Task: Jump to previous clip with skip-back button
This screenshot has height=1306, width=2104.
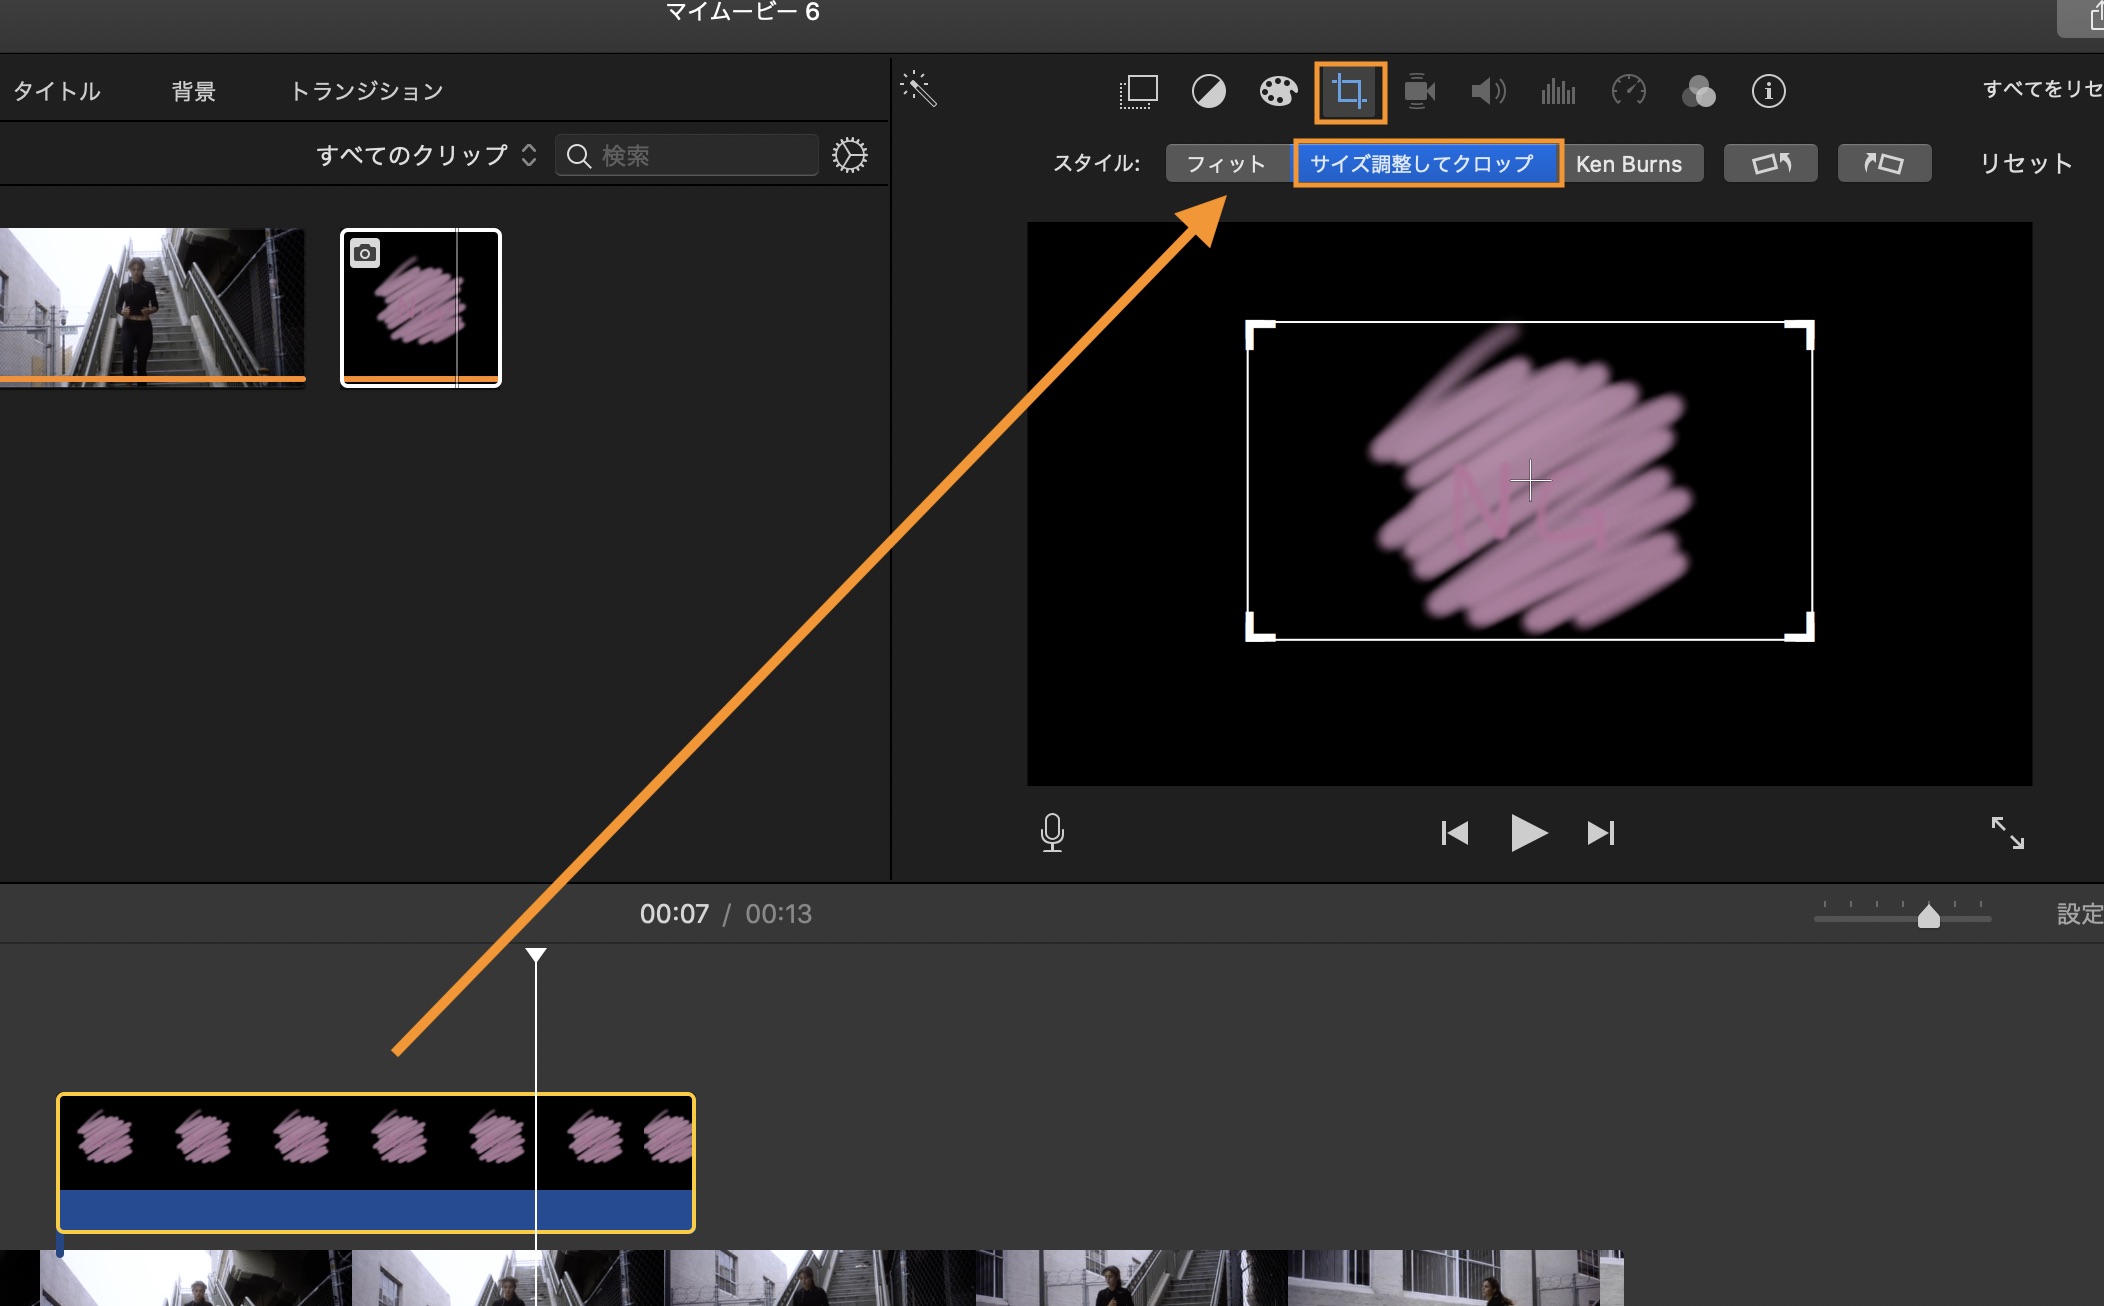Action: pyautogui.click(x=1454, y=833)
